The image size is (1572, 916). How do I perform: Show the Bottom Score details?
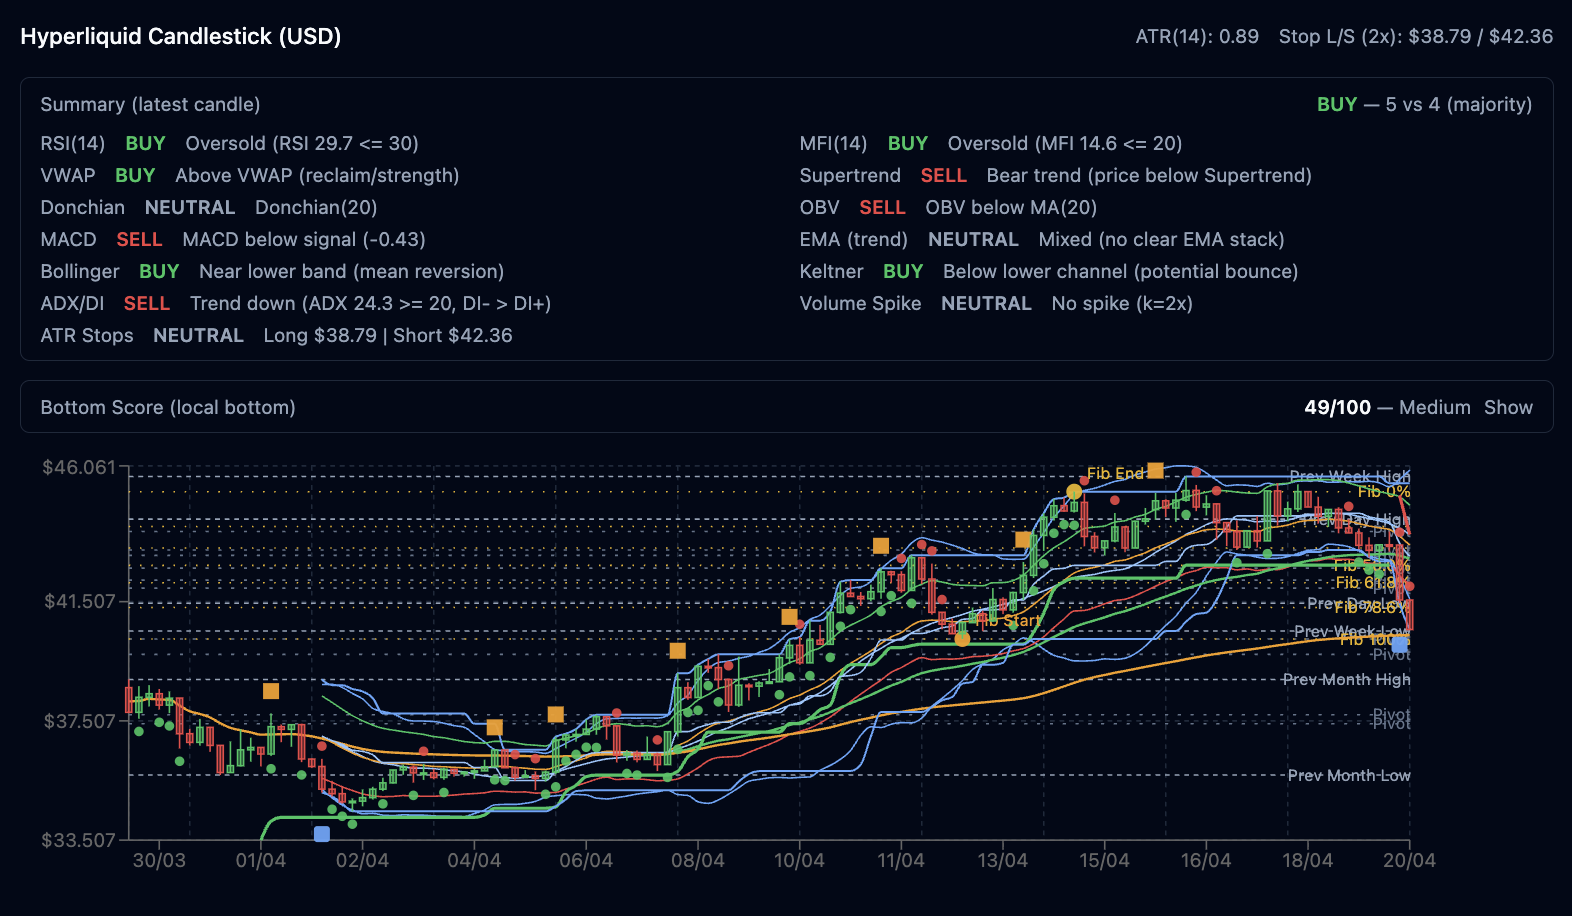(x=1508, y=407)
